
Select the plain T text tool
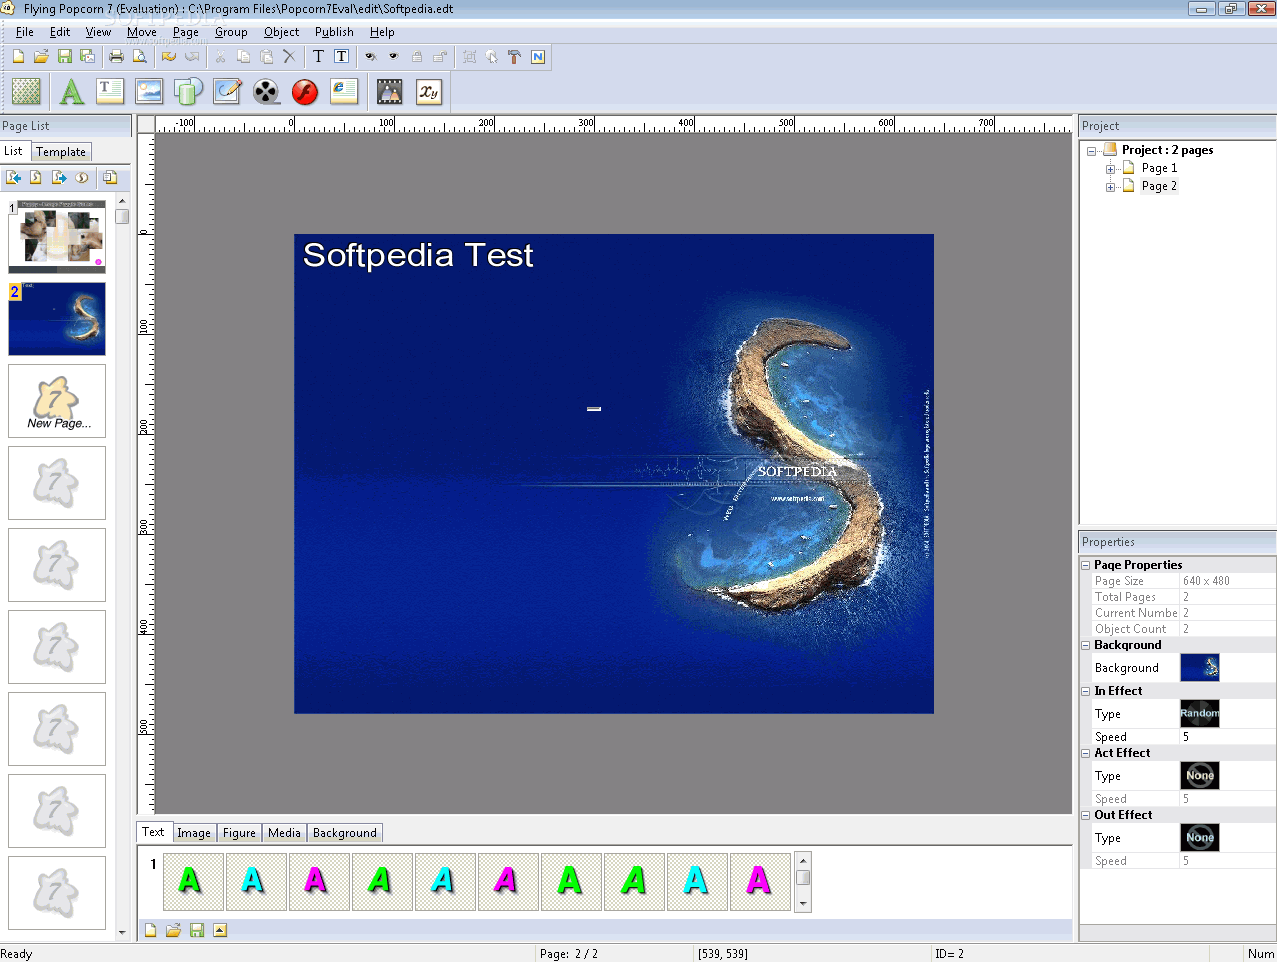point(318,57)
